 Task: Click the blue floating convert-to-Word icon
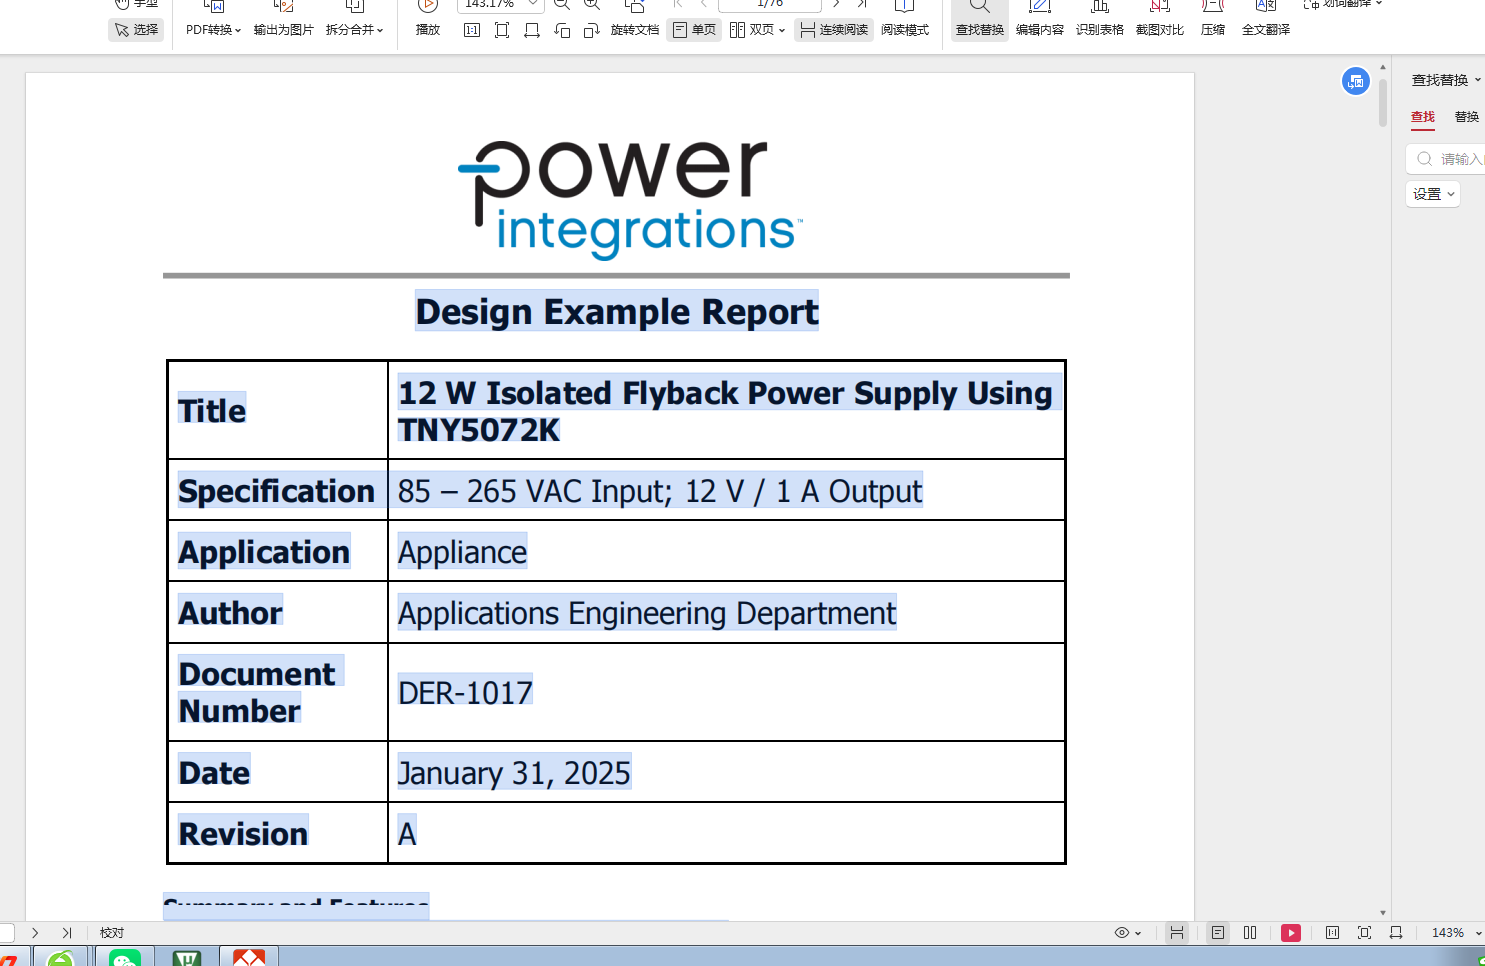pos(1356,81)
